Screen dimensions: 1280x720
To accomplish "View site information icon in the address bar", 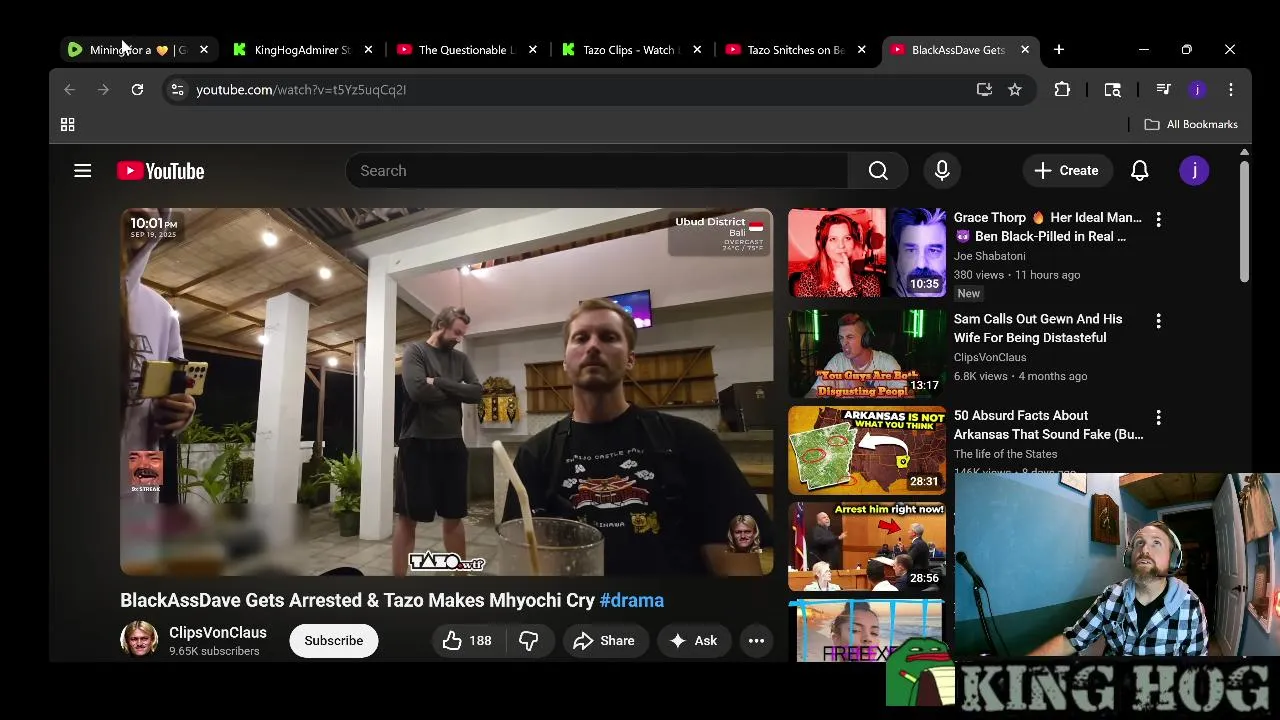I will [x=177, y=90].
